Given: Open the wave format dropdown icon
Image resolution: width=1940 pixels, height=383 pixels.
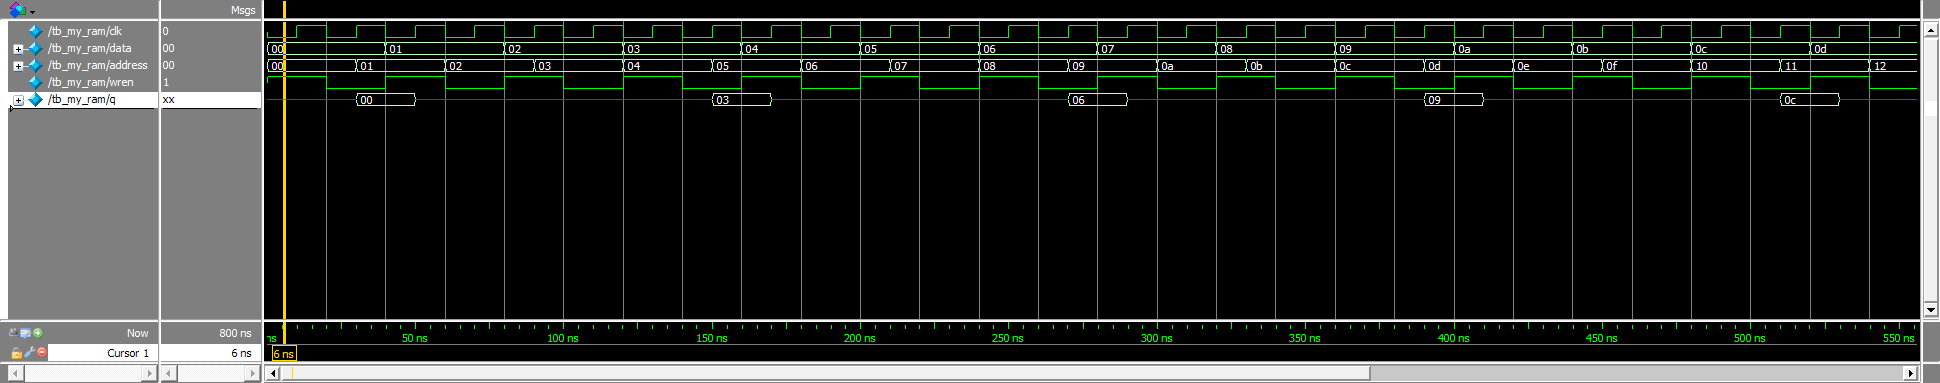Looking at the screenshot, I should [20, 10].
